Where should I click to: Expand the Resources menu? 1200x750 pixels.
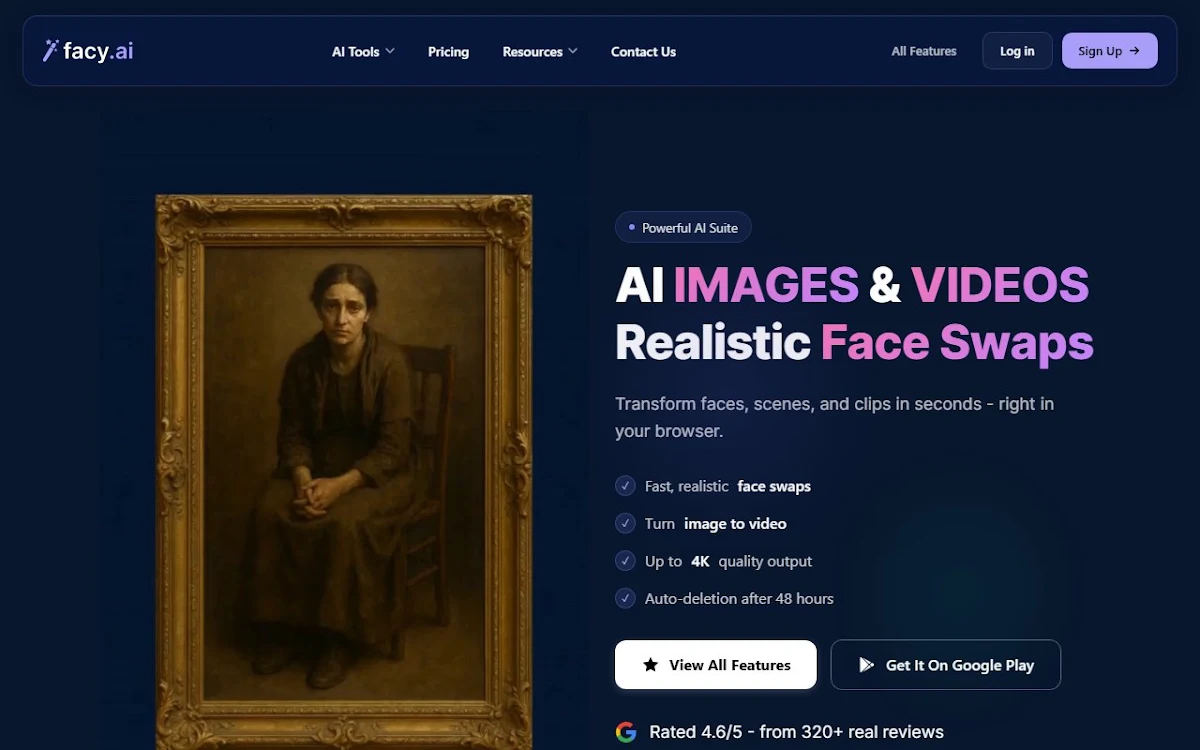tap(540, 51)
